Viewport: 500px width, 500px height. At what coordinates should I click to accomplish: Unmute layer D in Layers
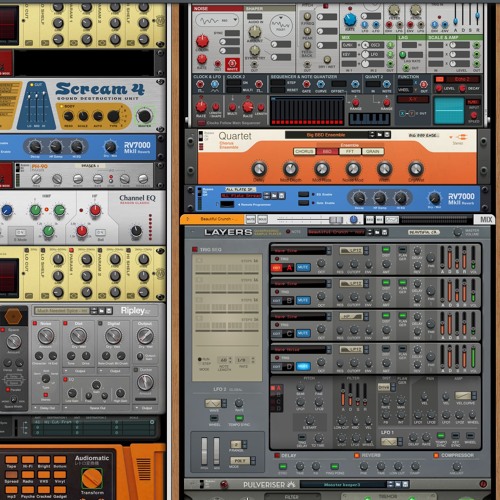click(303, 366)
